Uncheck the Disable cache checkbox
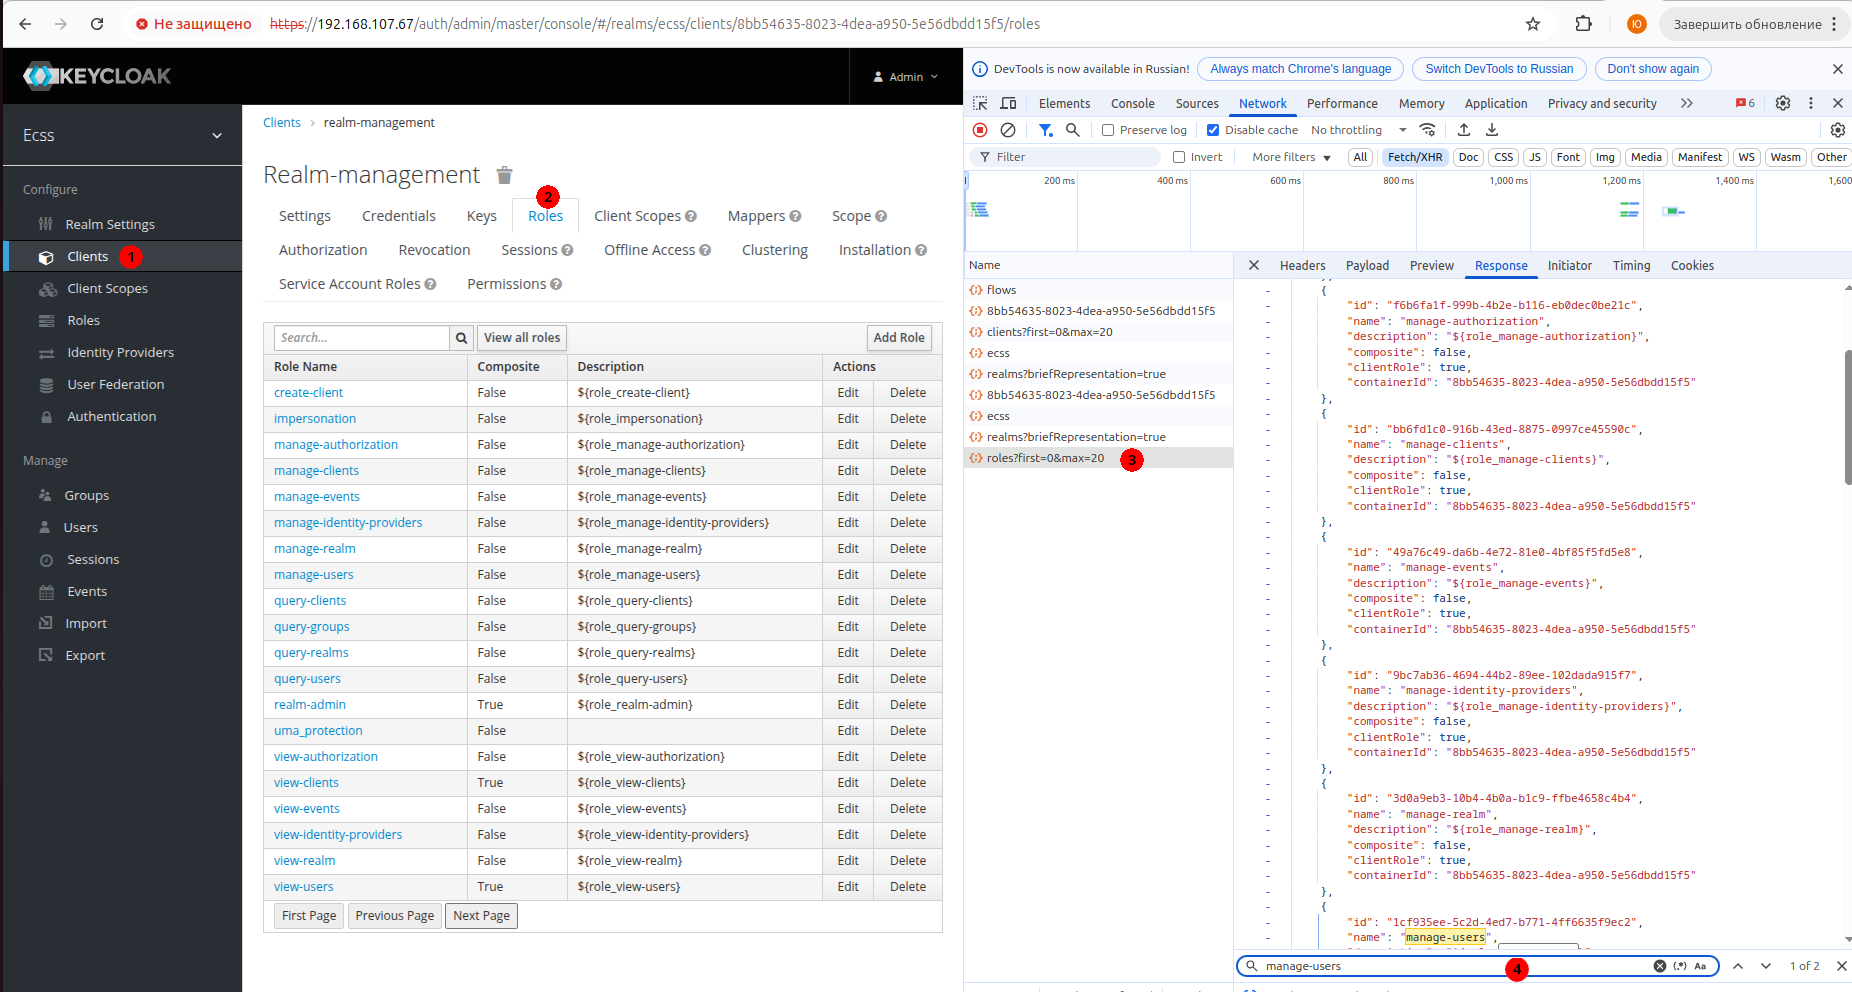This screenshot has height=992, width=1852. 1213,130
